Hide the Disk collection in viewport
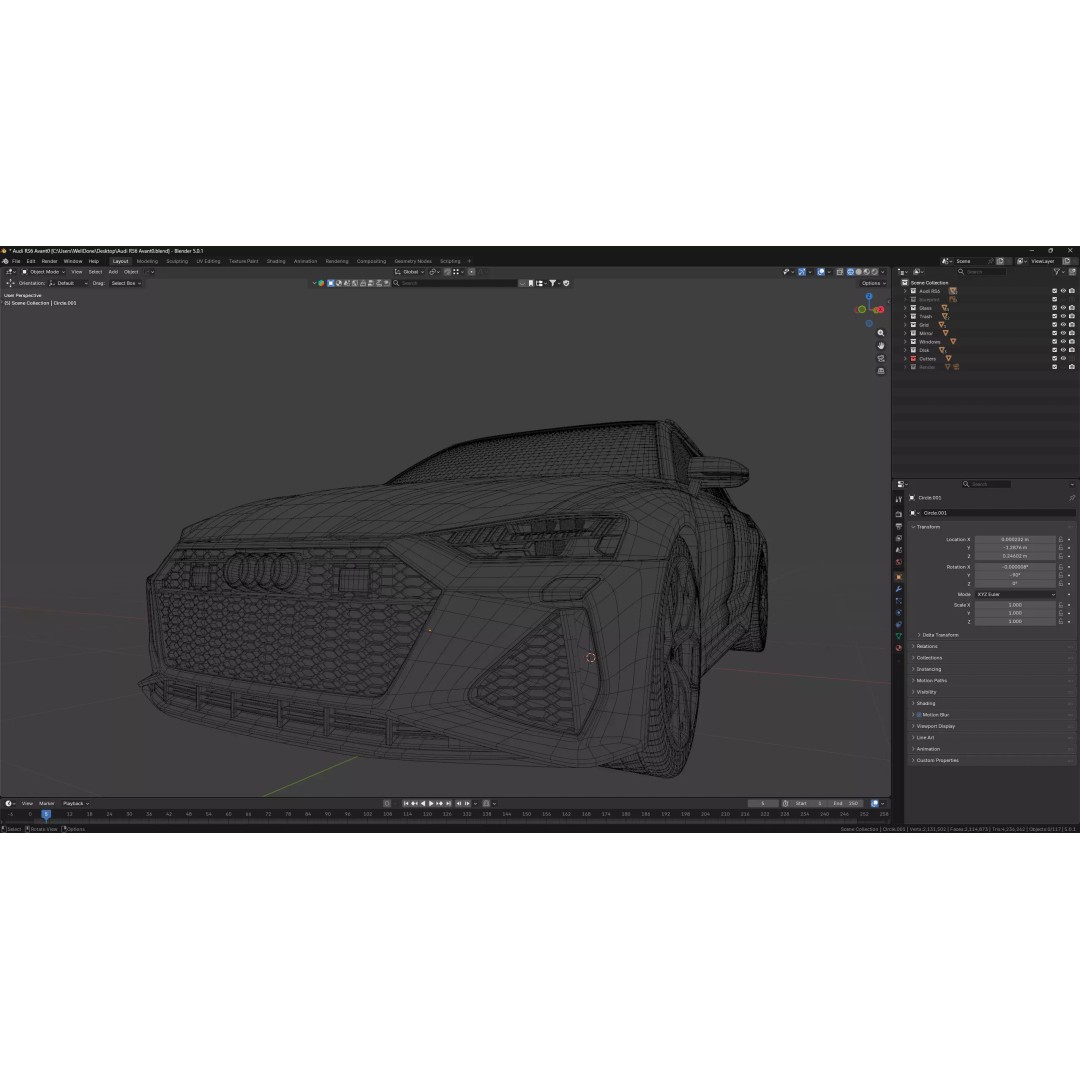Screen dimensions: 1080x1080 point(1063,350)
